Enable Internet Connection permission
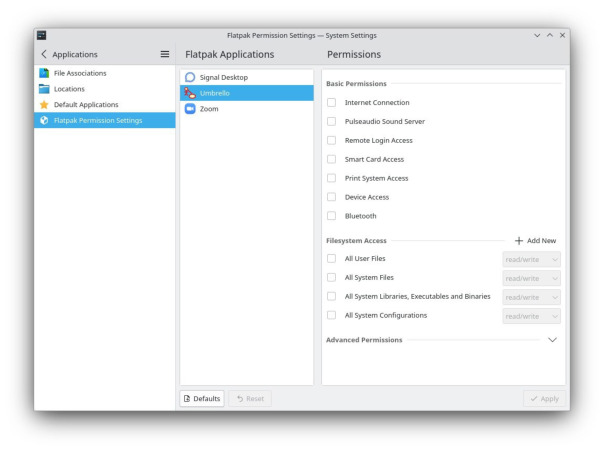 click(331, 102)
